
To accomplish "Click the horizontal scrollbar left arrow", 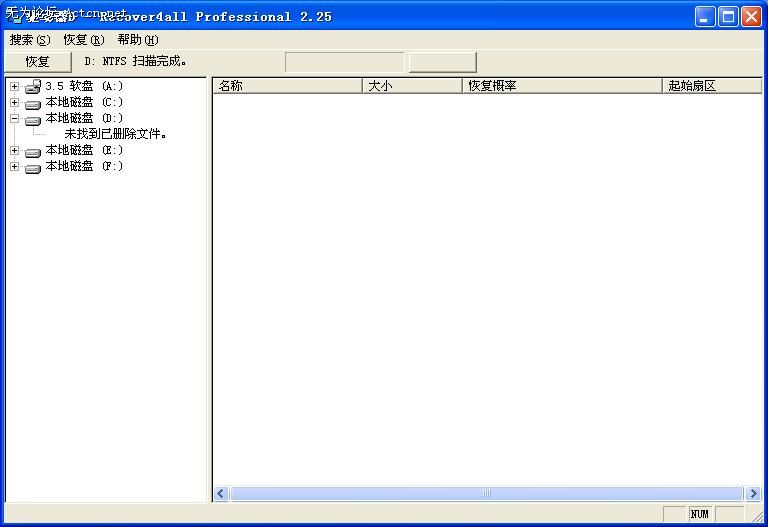I will pos(221,493).
